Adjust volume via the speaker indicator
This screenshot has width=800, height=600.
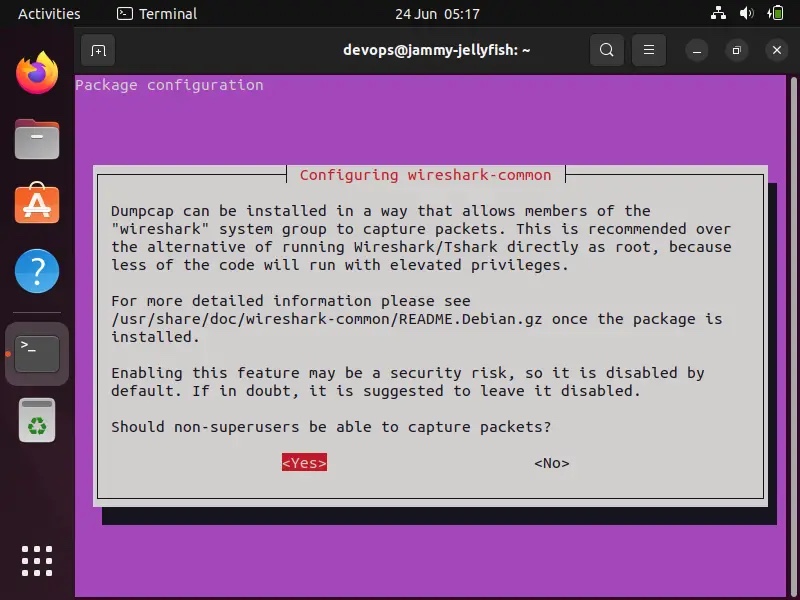point(748,13)
